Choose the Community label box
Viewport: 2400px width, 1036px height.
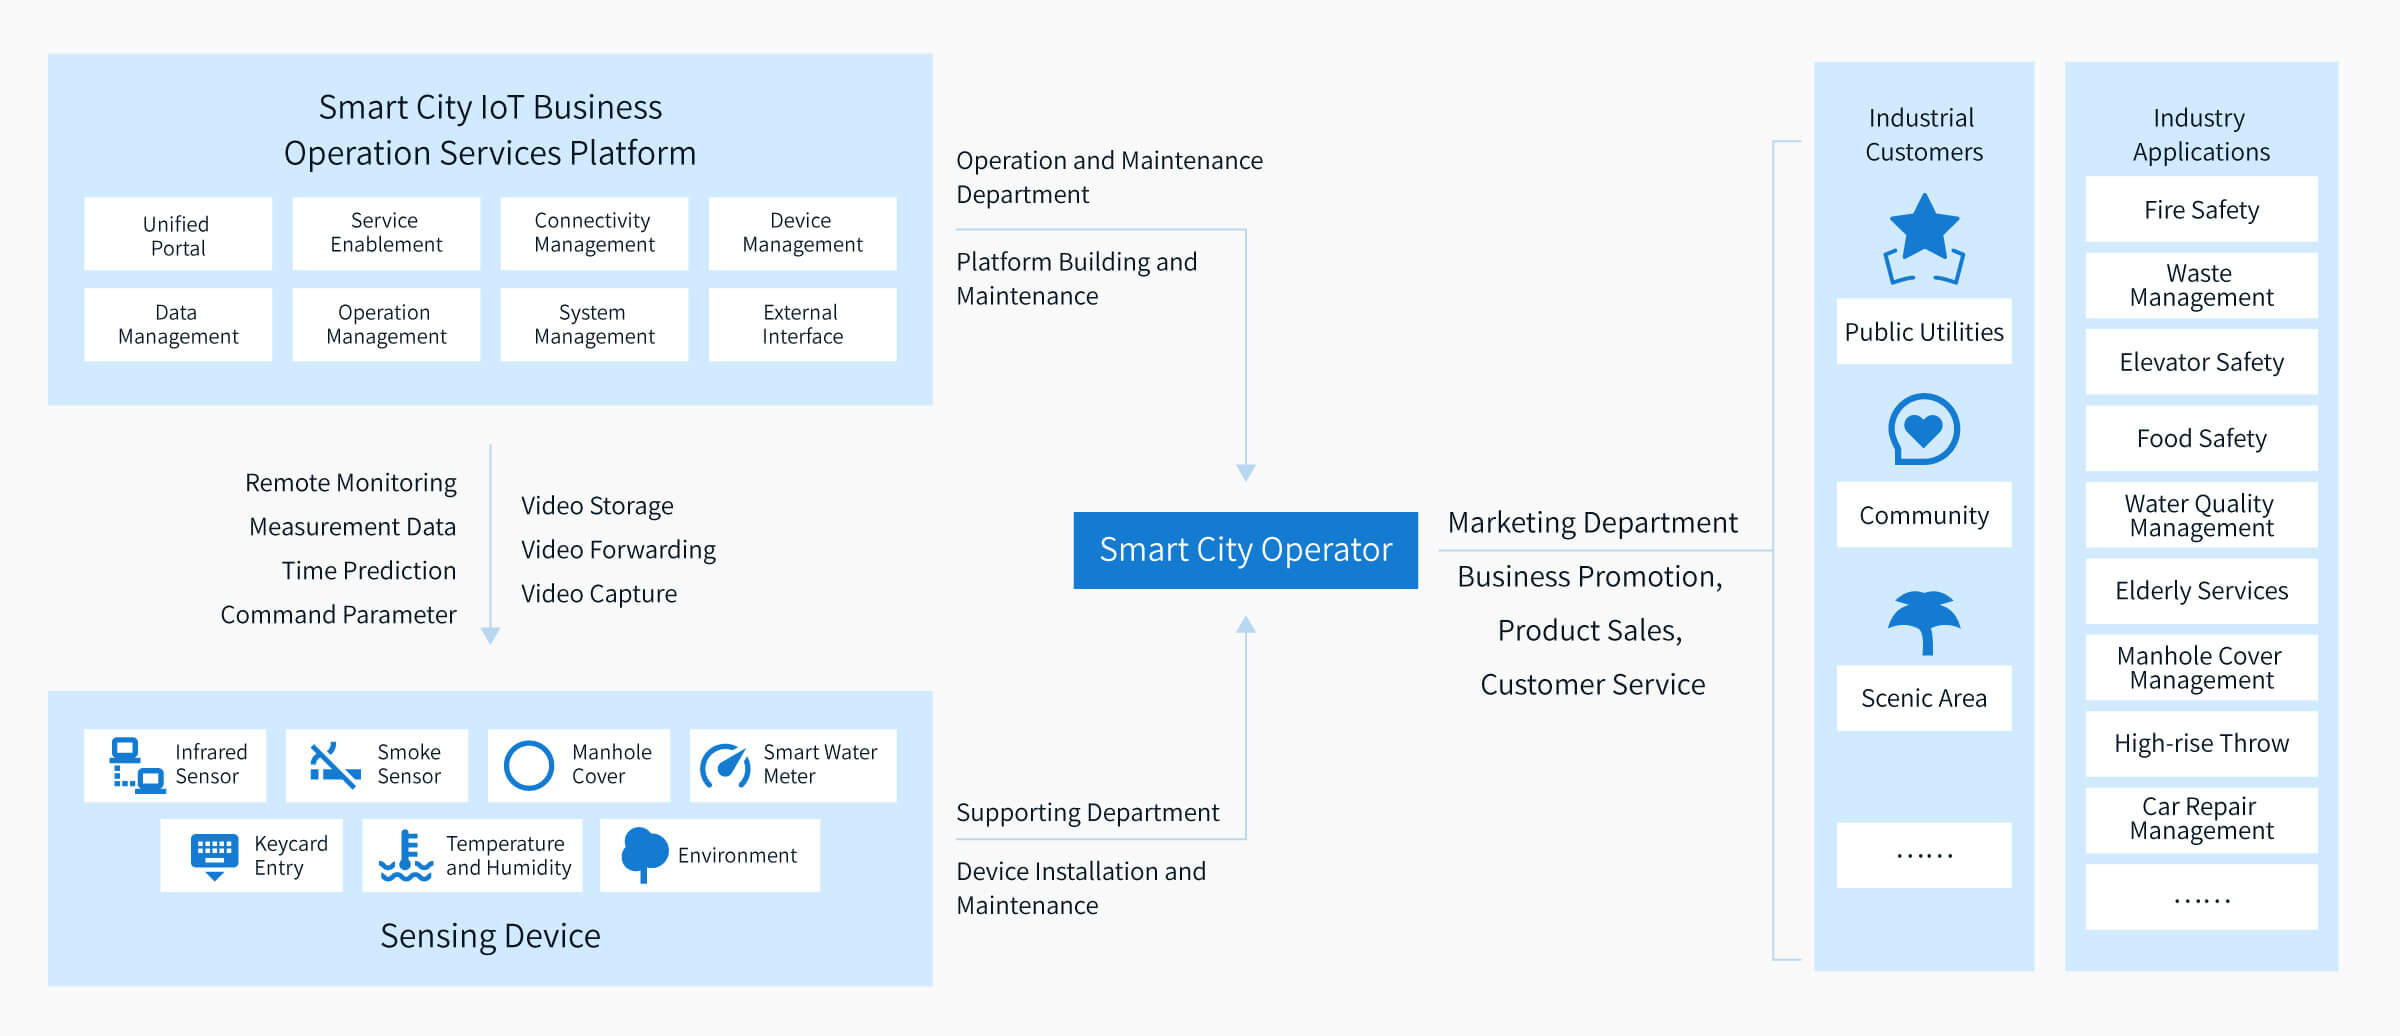click(1924, 515)
